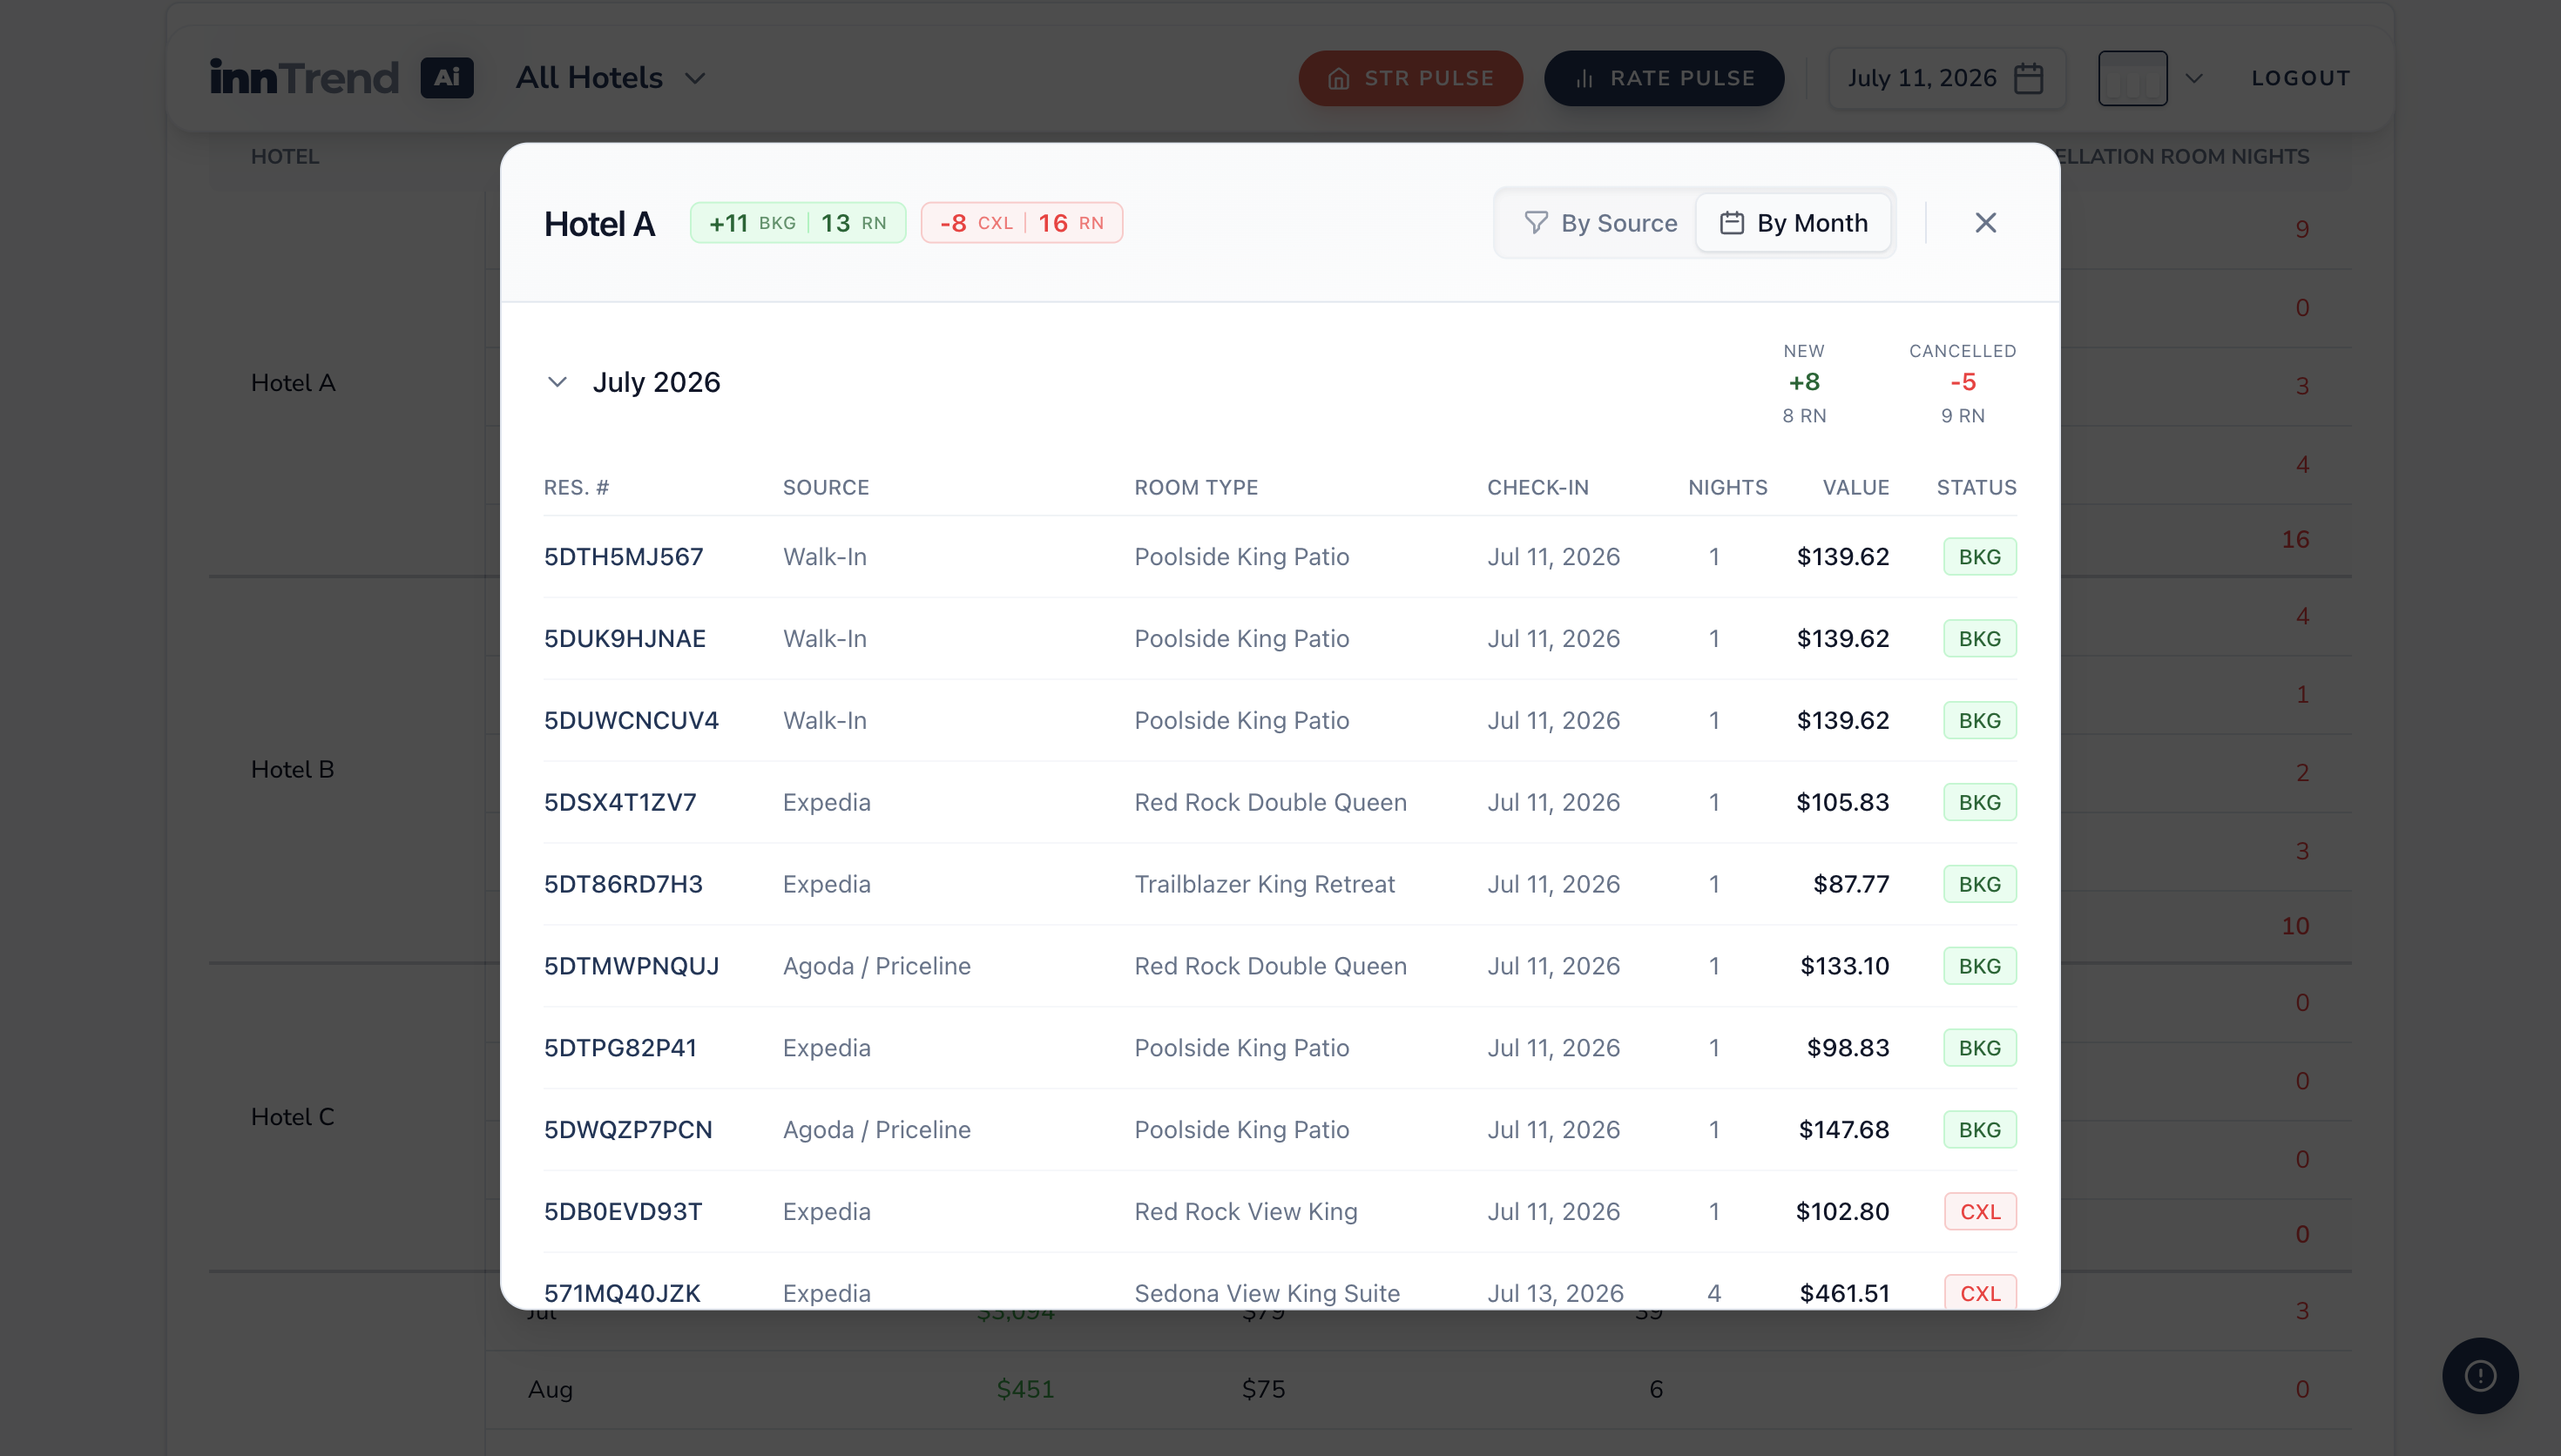Switch to By Source view
The width and height of the screenshot is (2561, 1456).
(1600, 223)
